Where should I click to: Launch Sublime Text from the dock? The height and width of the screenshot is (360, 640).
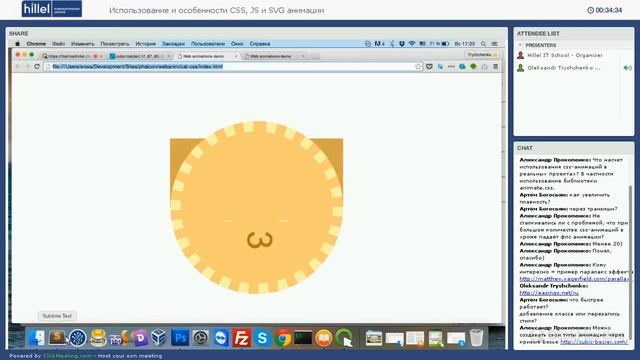point(58,338)
